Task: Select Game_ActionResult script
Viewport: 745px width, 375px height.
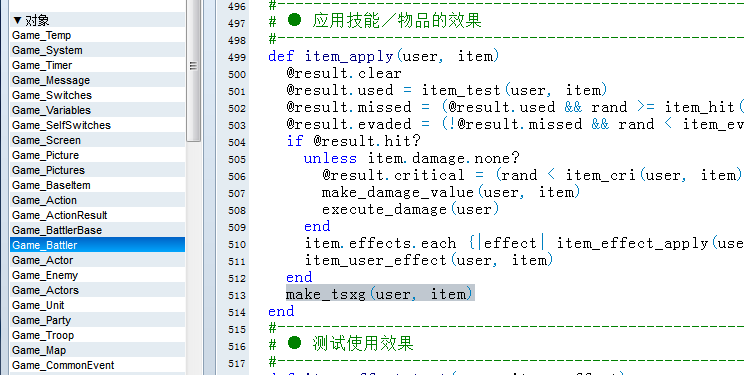Action: pos(97,215)
